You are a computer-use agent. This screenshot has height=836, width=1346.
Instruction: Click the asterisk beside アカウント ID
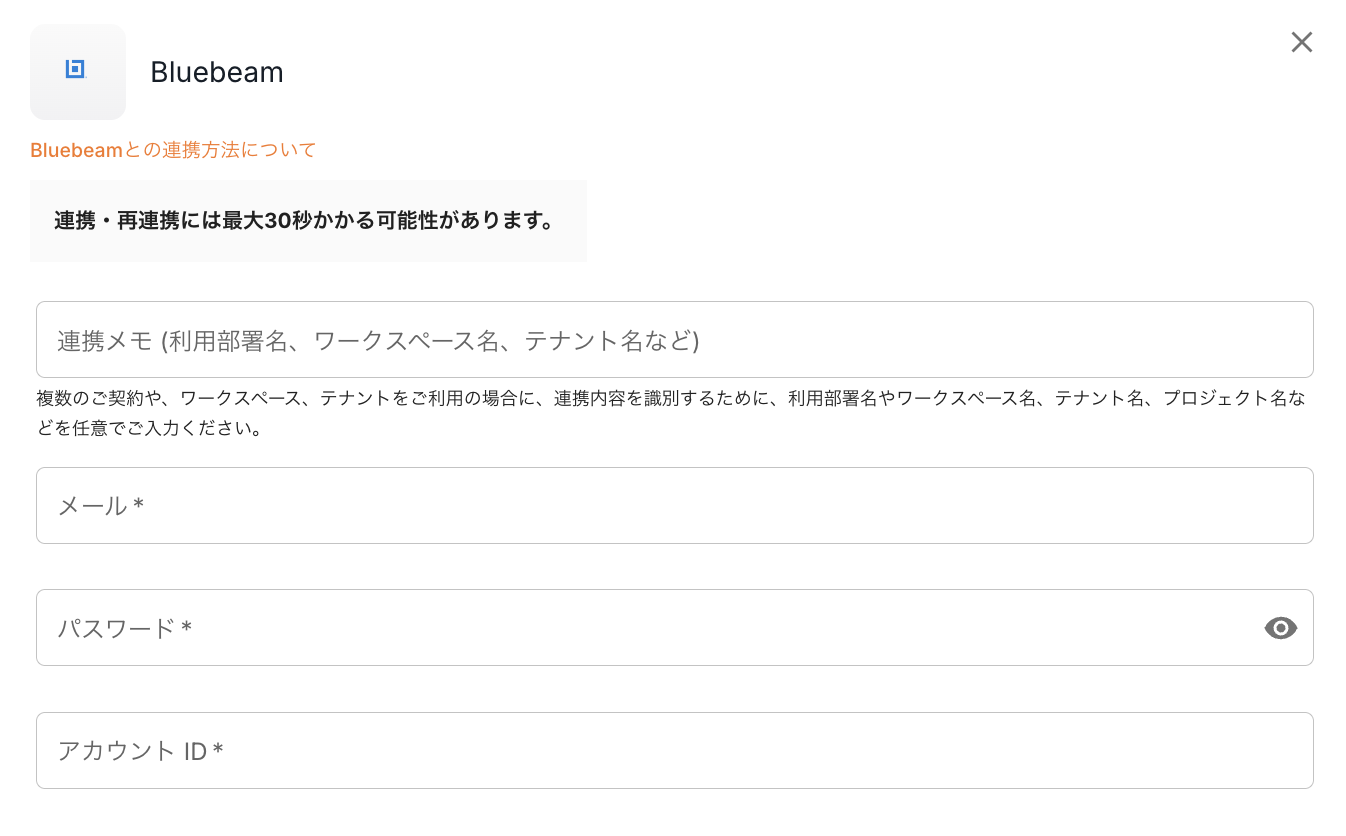(x=218, y=751)
